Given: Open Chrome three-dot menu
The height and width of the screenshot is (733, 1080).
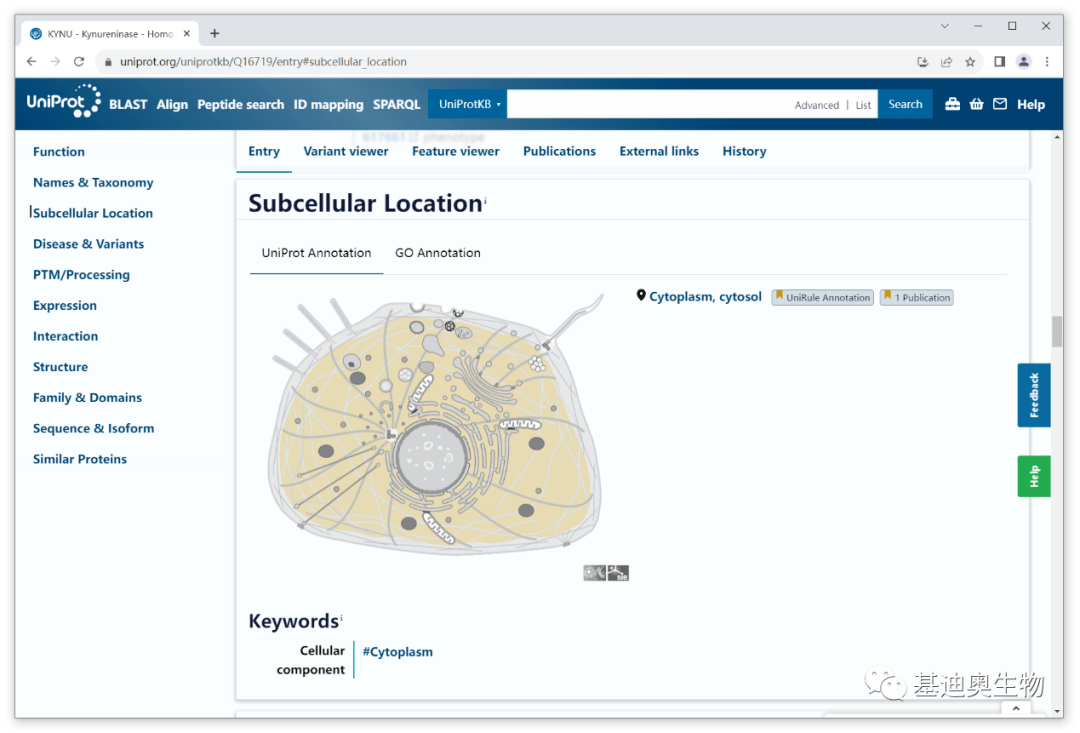Looking at the screenshot, I should 1047,62.
